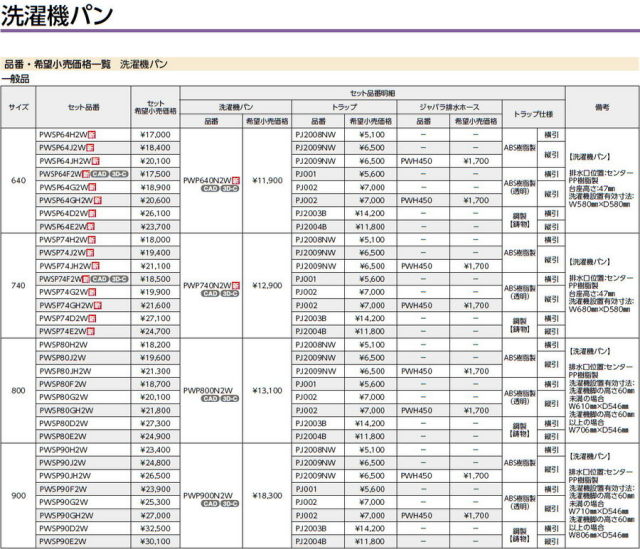Click the pan price ¥11,900

pyautogui.click(x=267, y=180)
